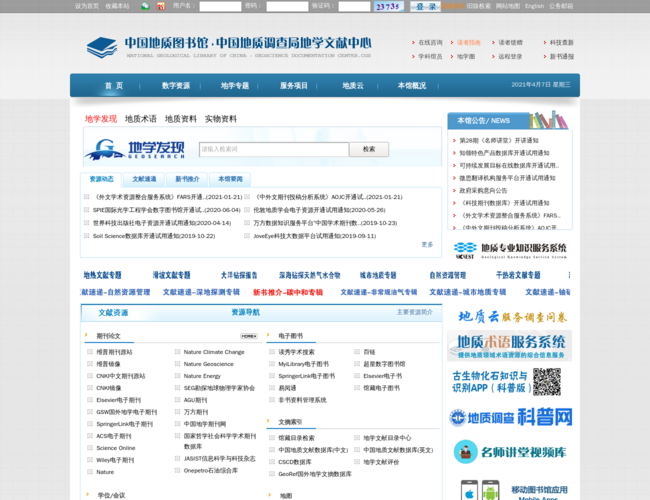This screenshot has width=650, height=500.
Task: Switch to the 资源导航 tab
Action: point(245,312)
